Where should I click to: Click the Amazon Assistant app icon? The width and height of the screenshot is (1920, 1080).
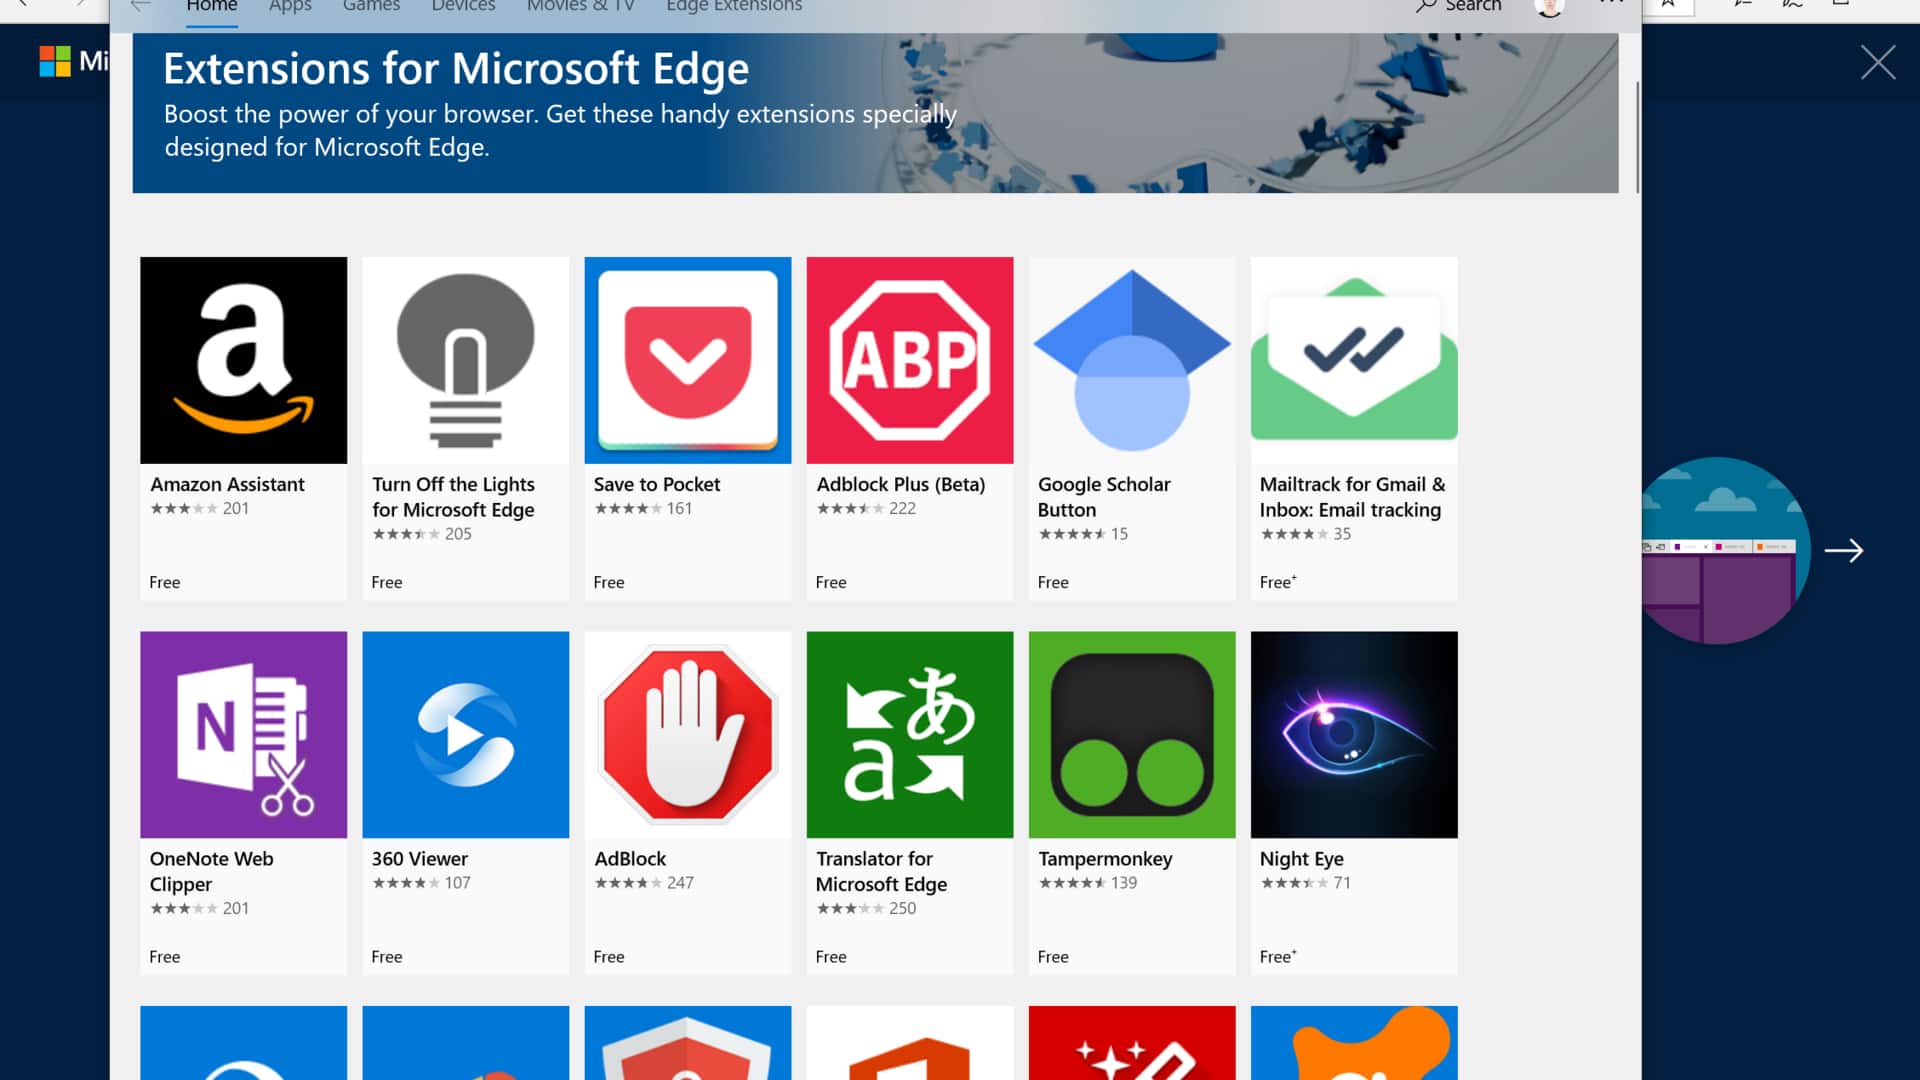pos(243,360)
